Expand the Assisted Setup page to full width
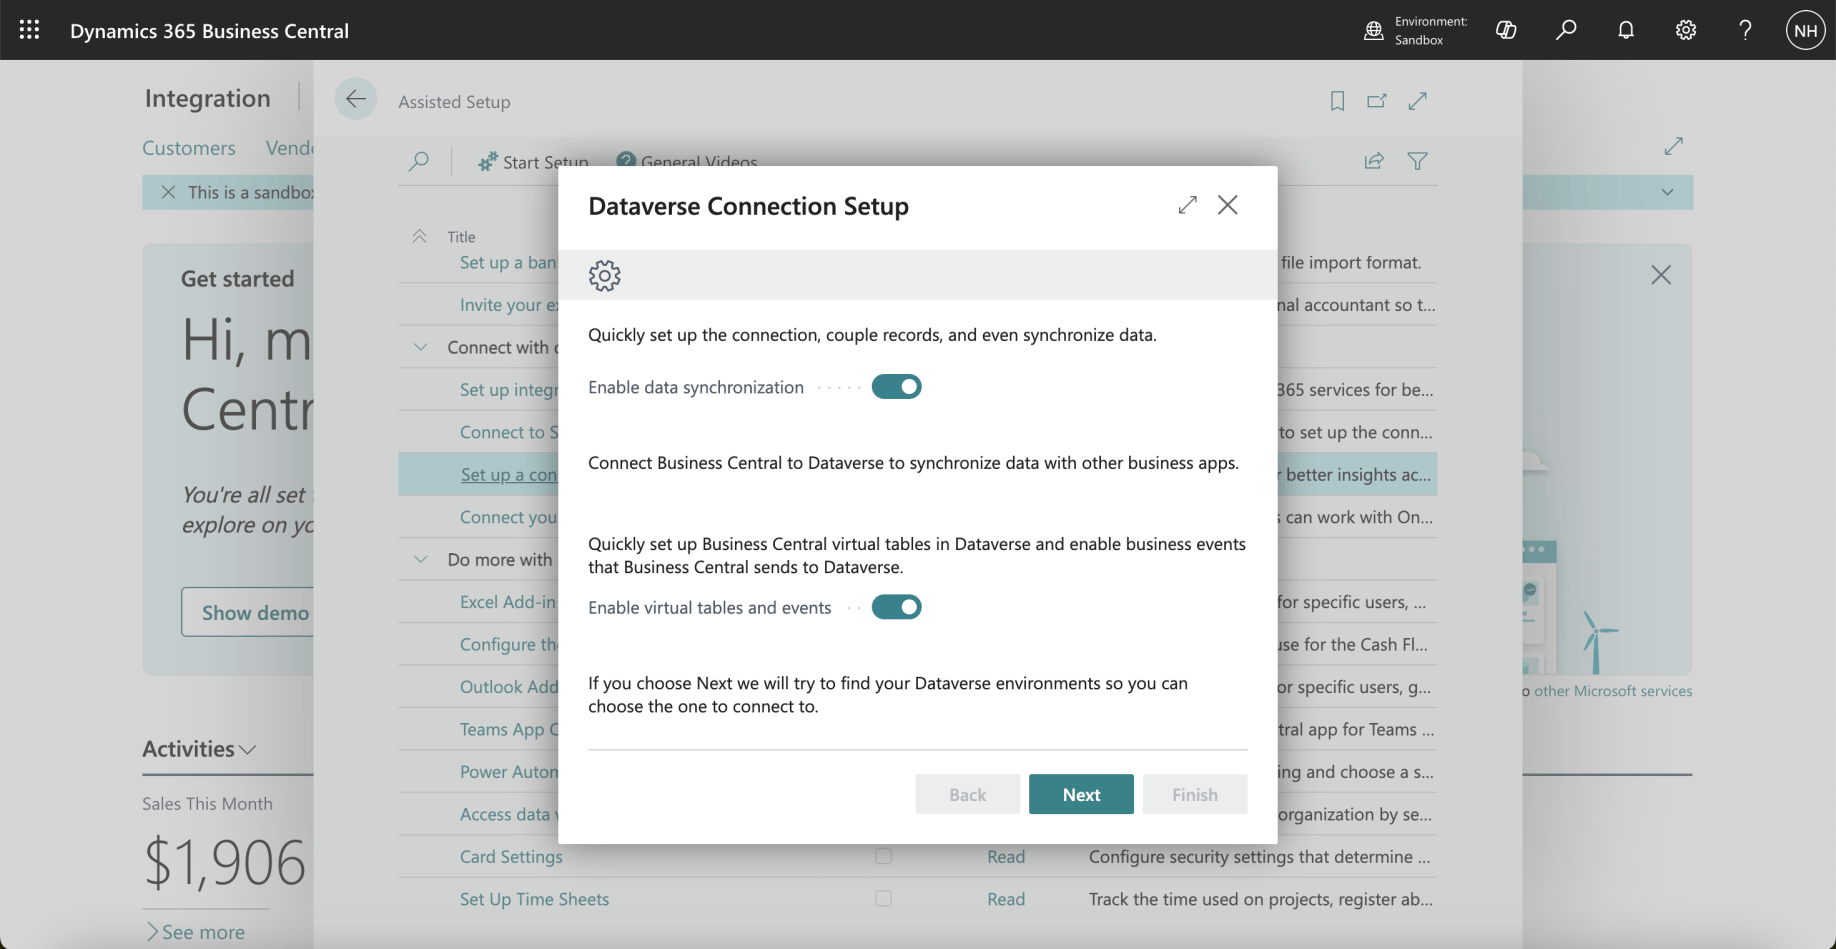The height and width of the screenshot is (949, 1836). 1417,101
